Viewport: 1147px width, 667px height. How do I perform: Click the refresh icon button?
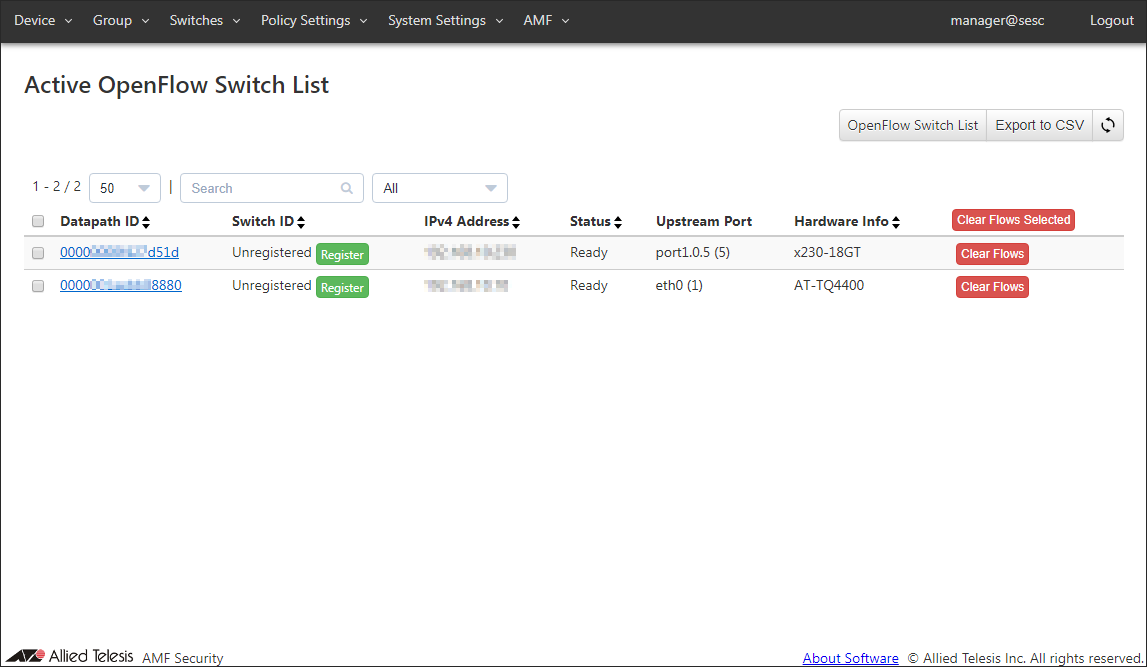(x=1108, y=126)
